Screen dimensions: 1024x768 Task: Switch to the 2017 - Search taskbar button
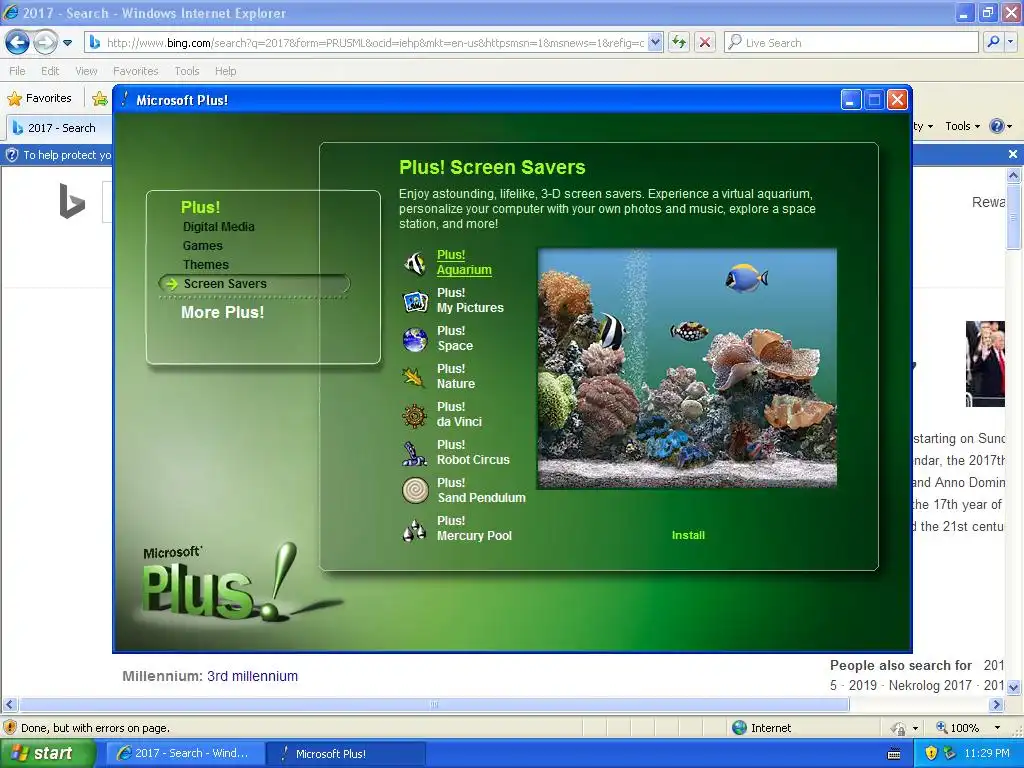click(x=184, y=753)
